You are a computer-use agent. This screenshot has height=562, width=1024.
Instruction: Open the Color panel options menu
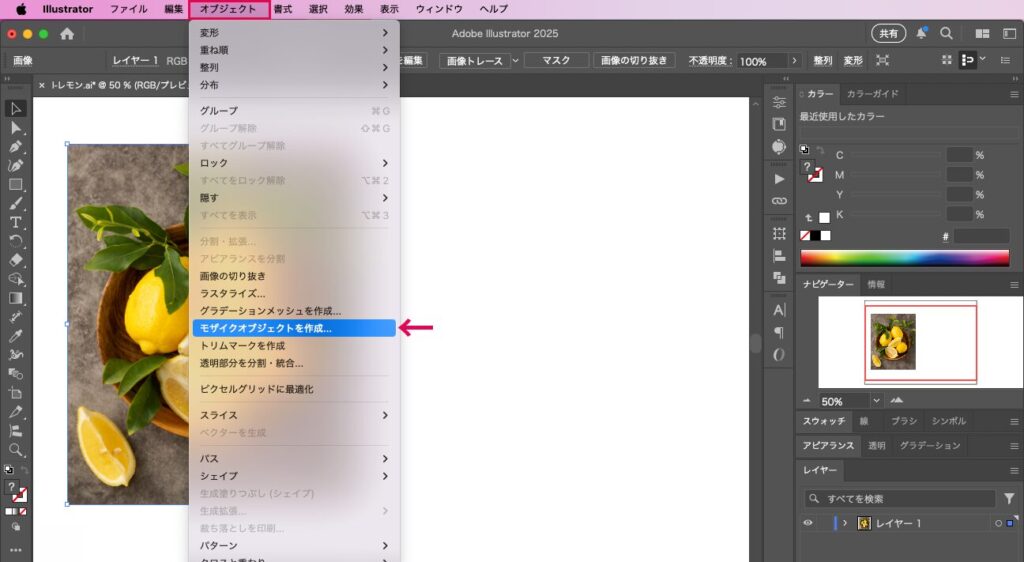[1014, 95]
